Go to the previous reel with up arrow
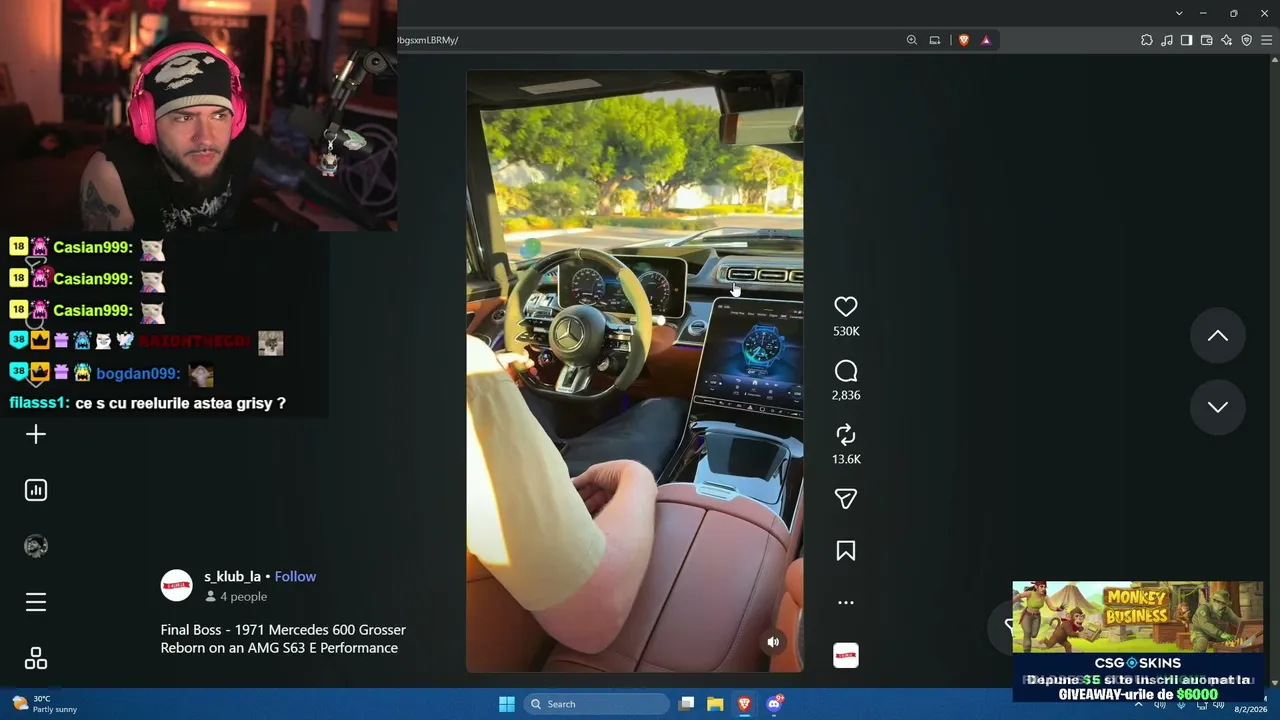The width and height of the screenshot is (1280, 720). [x=1217, y=336]
